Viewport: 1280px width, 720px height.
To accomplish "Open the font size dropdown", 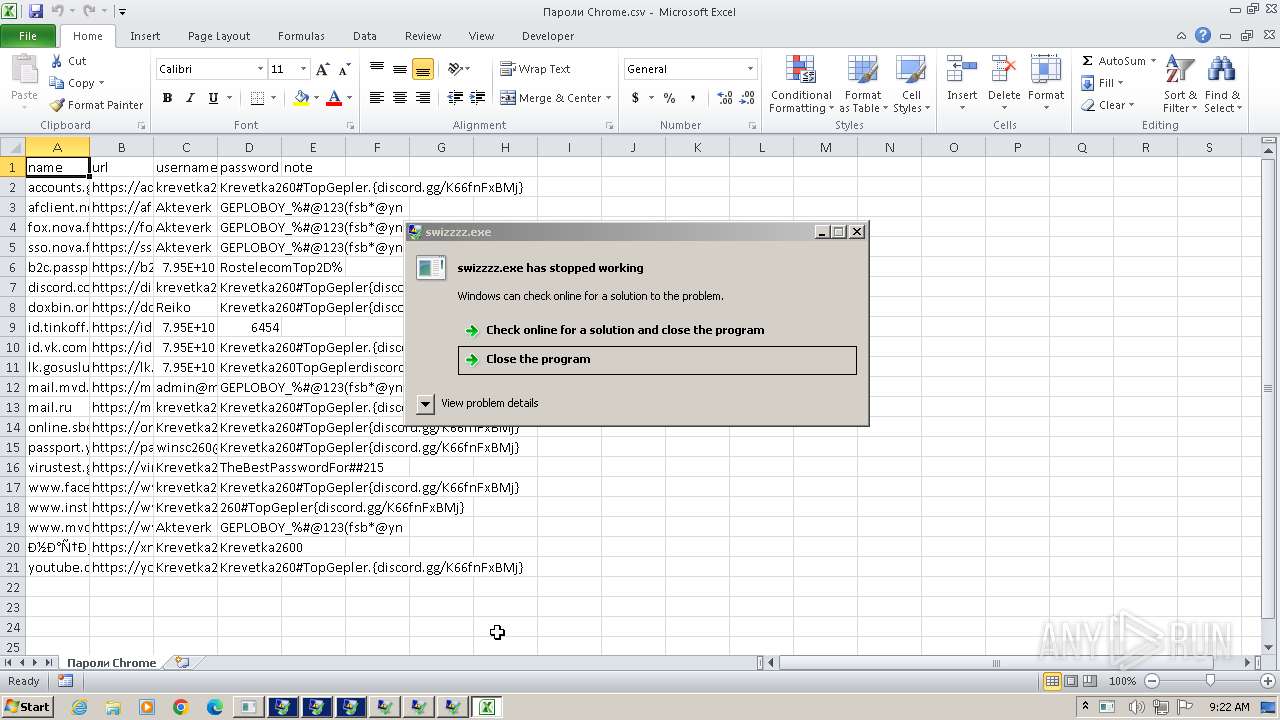I will click(x=304, y=69).
